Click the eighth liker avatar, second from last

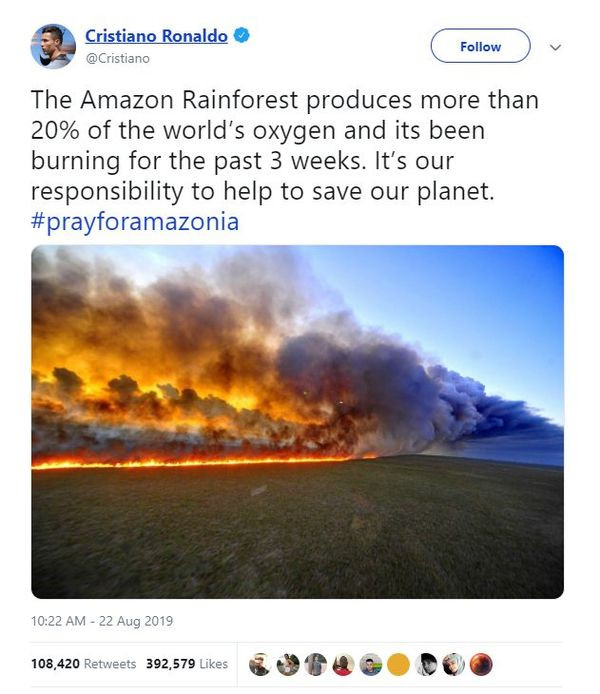pyautogui.click(x=455, y=664)
